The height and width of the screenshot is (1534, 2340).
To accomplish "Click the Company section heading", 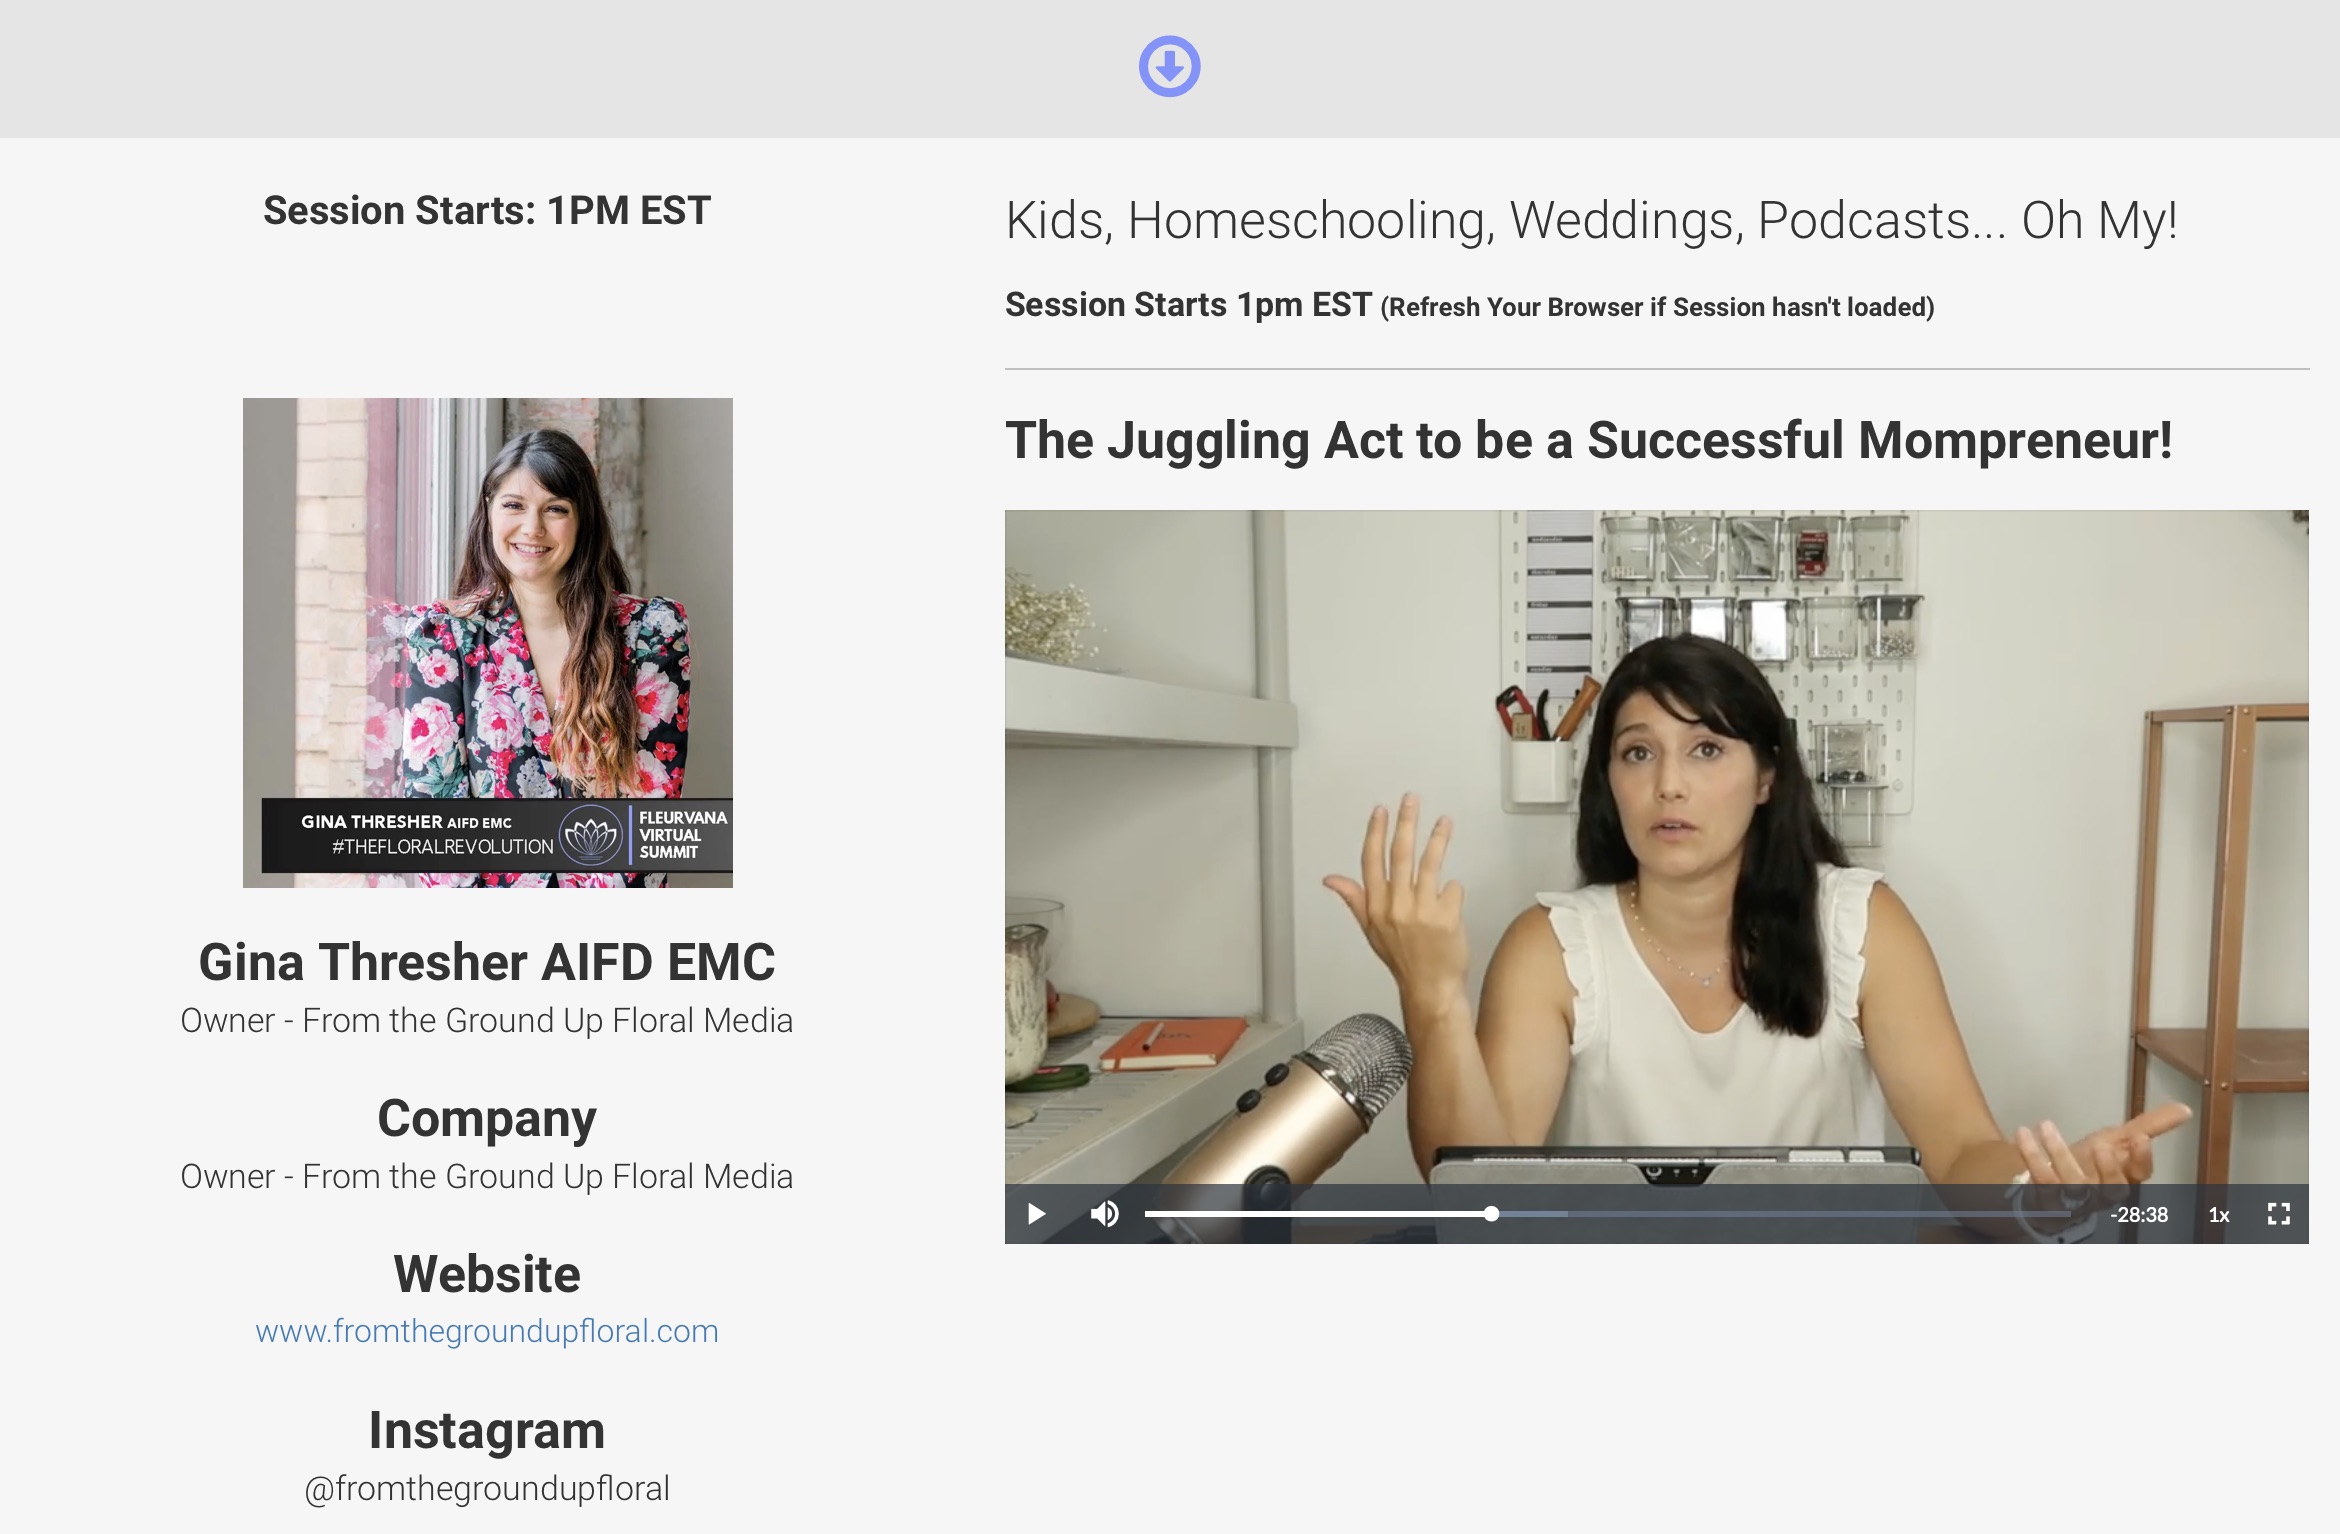I will point(487,1118).
